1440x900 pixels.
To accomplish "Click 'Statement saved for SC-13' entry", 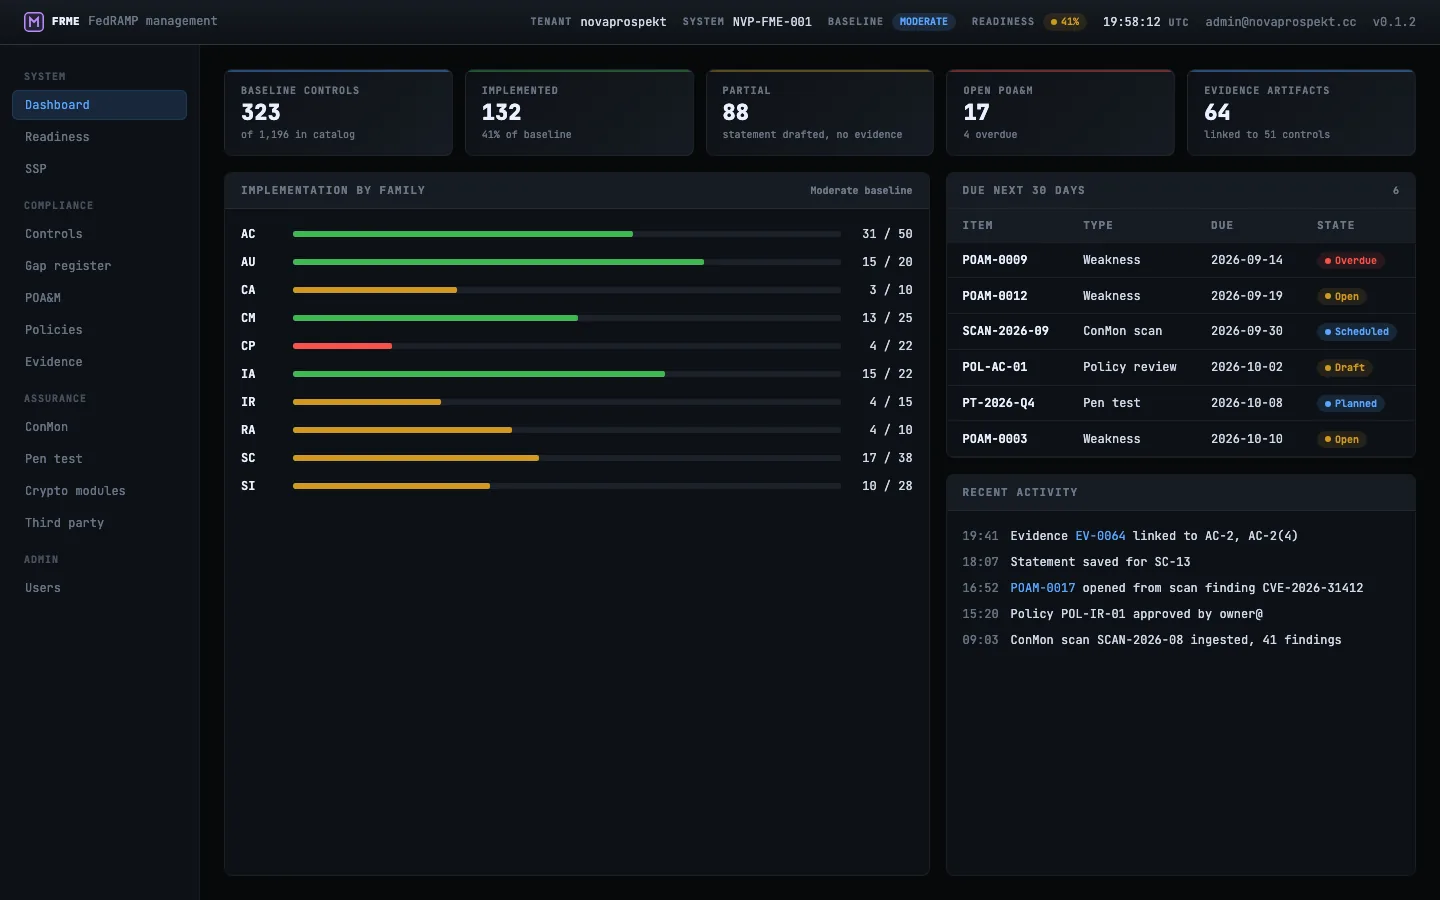I will point(1100,562).
